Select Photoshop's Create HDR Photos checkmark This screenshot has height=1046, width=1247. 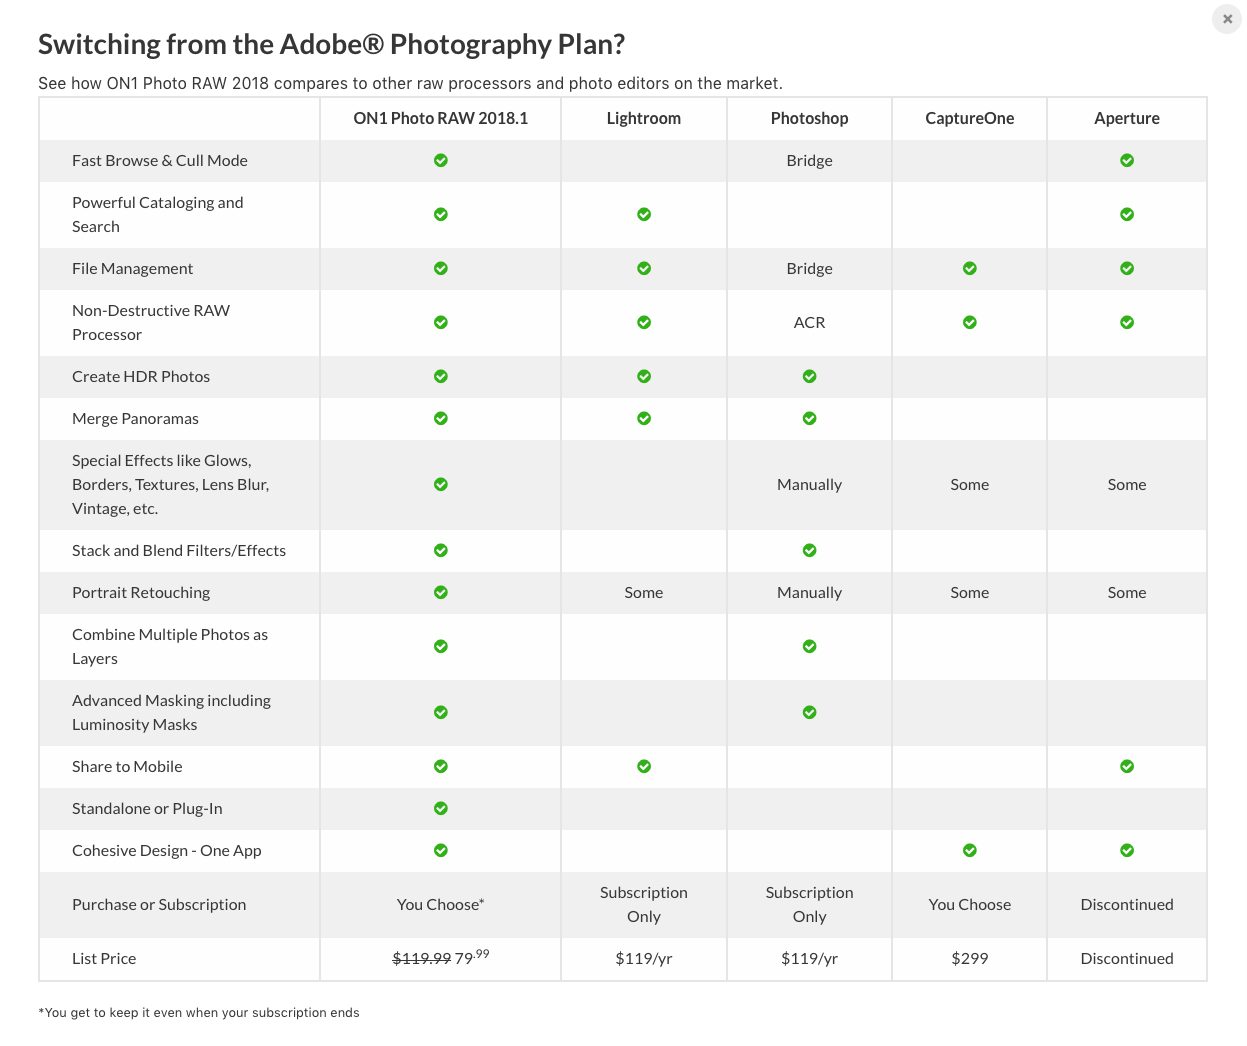pyautogui.click(x=809, y=376)
